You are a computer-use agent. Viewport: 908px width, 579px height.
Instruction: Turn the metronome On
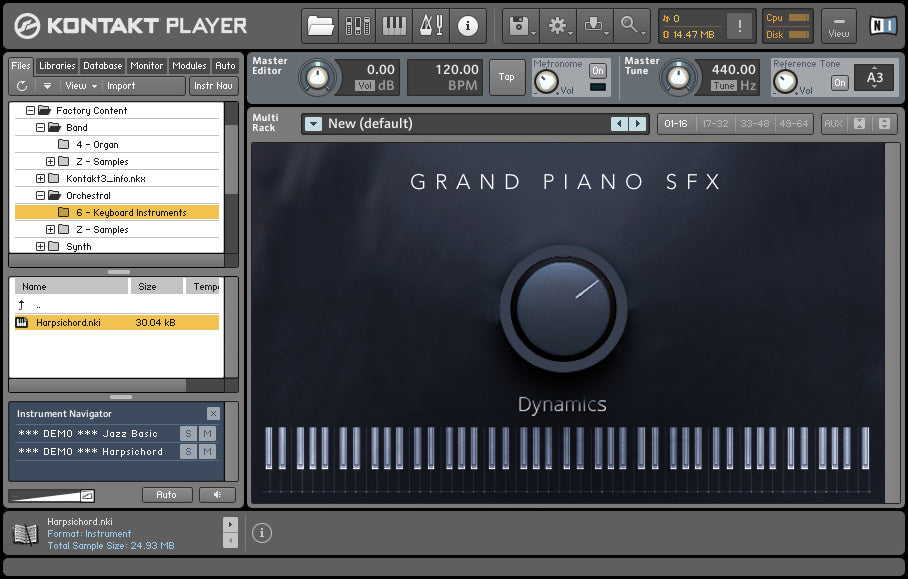click(x=598, y=71)
